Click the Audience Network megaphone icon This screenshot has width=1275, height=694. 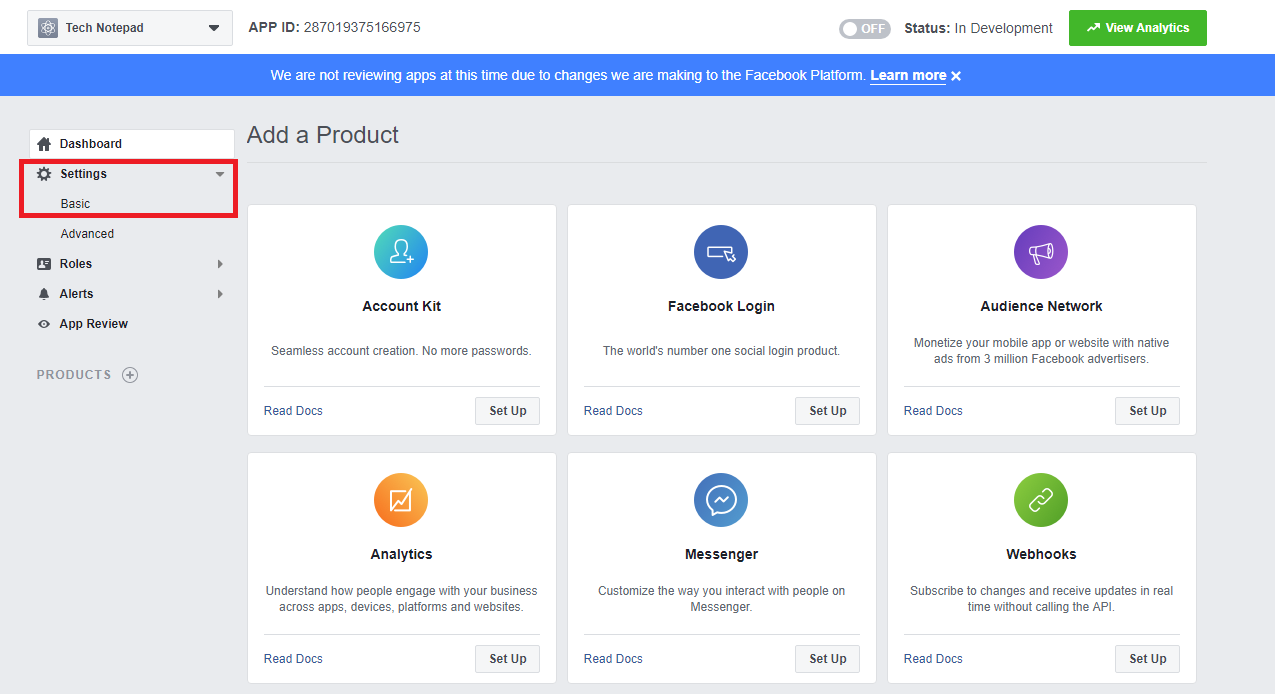[x=1041, y=252]
